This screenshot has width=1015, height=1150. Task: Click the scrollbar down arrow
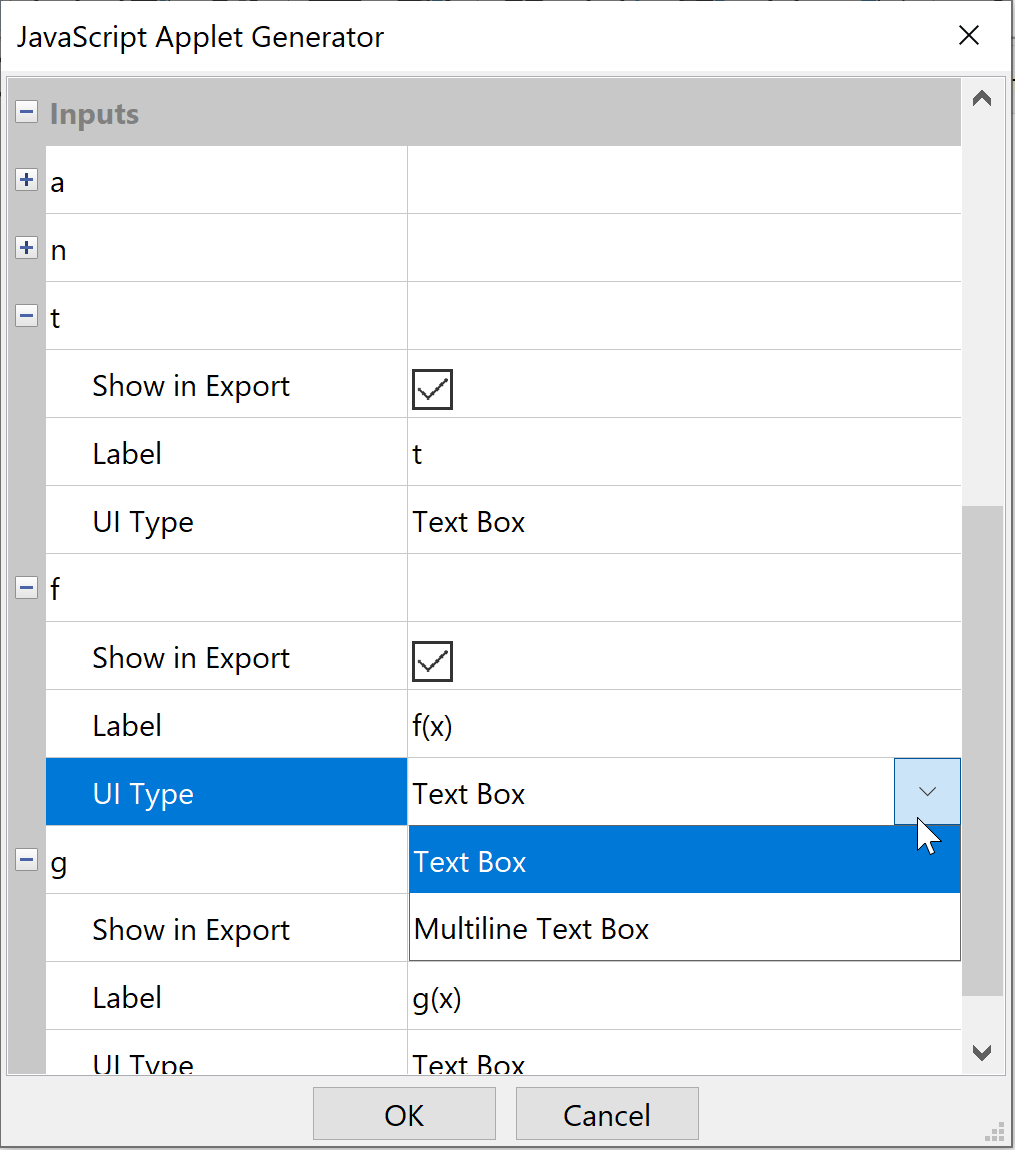pyautogui.click(x=981, y=1052)
